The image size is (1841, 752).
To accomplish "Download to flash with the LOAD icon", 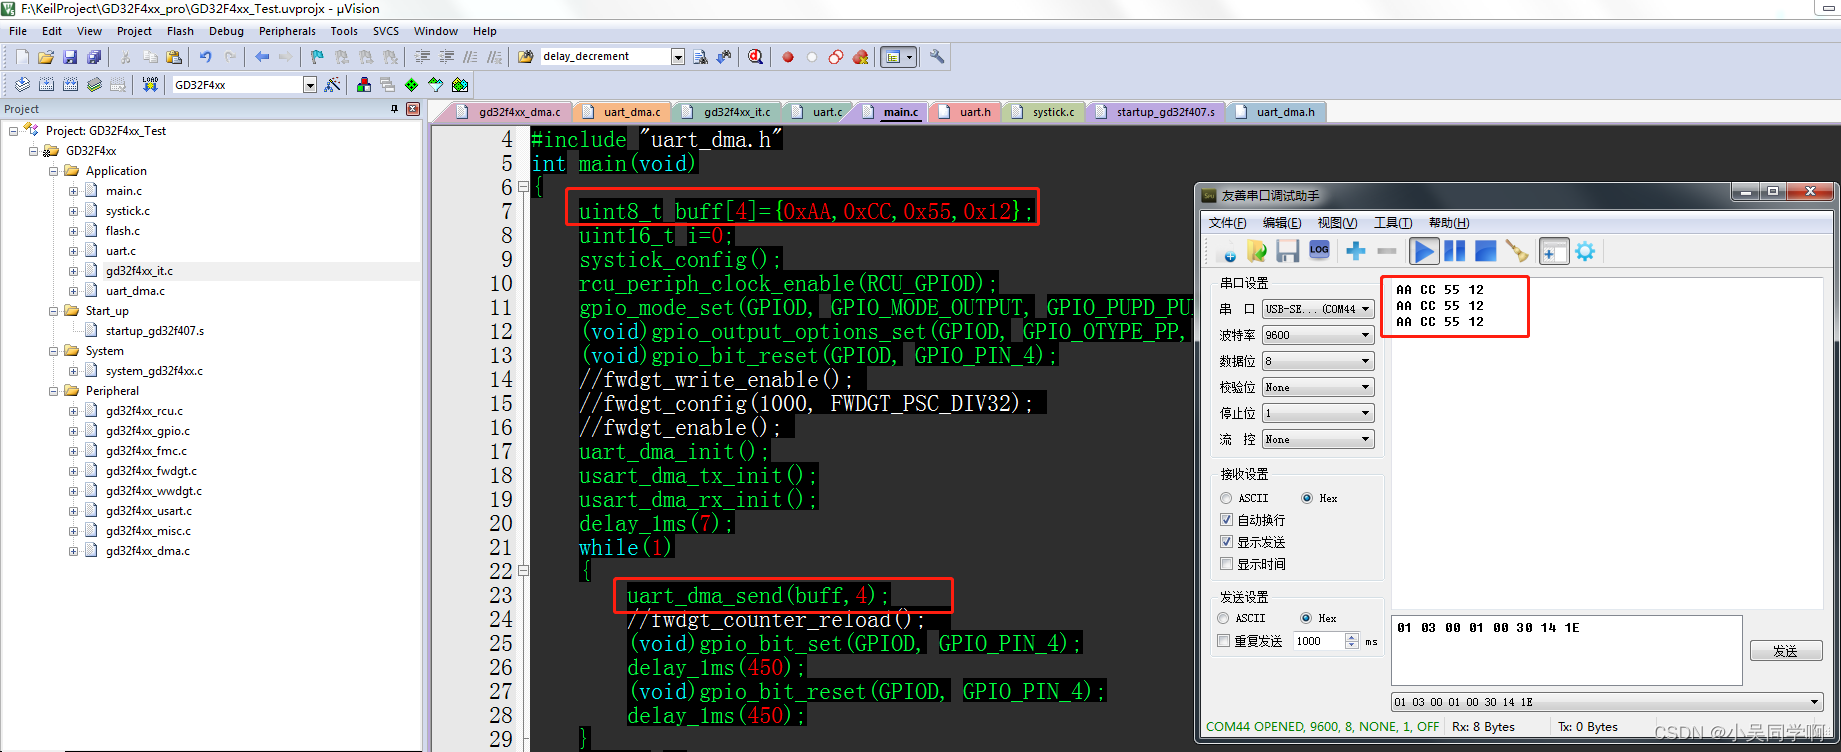I will coord(150,85).
